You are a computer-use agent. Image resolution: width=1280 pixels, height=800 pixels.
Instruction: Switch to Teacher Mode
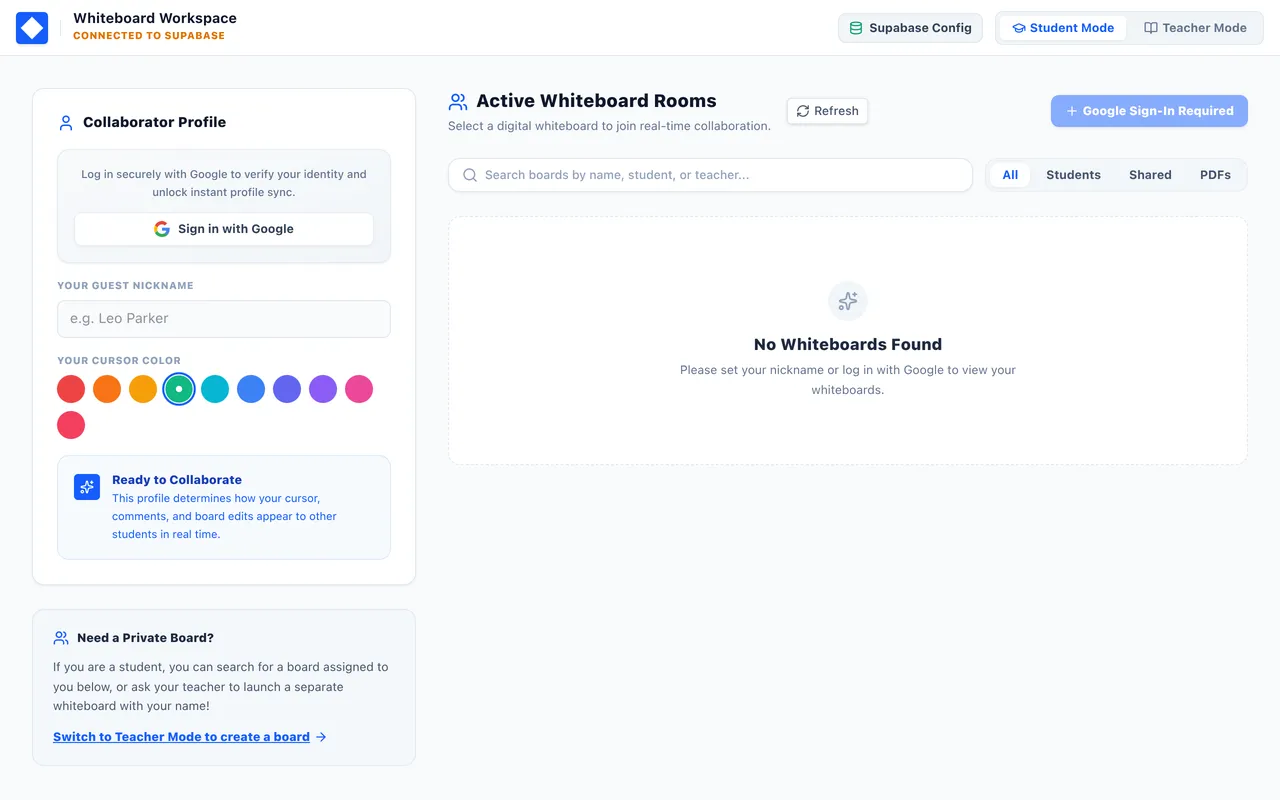point(1195,28)
